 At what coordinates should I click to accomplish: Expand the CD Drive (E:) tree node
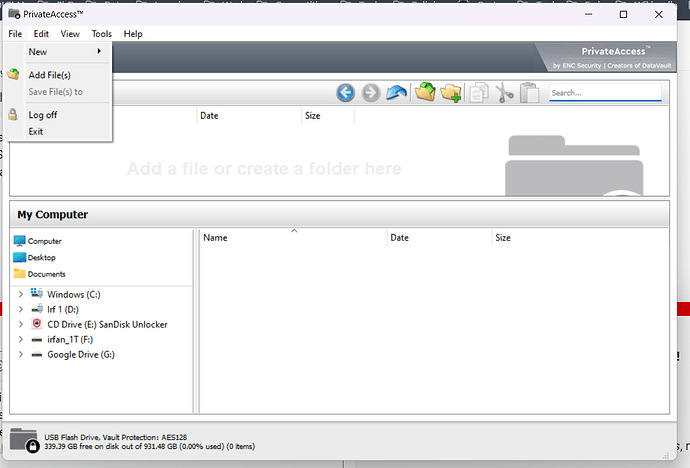click(x=20, y=324)
